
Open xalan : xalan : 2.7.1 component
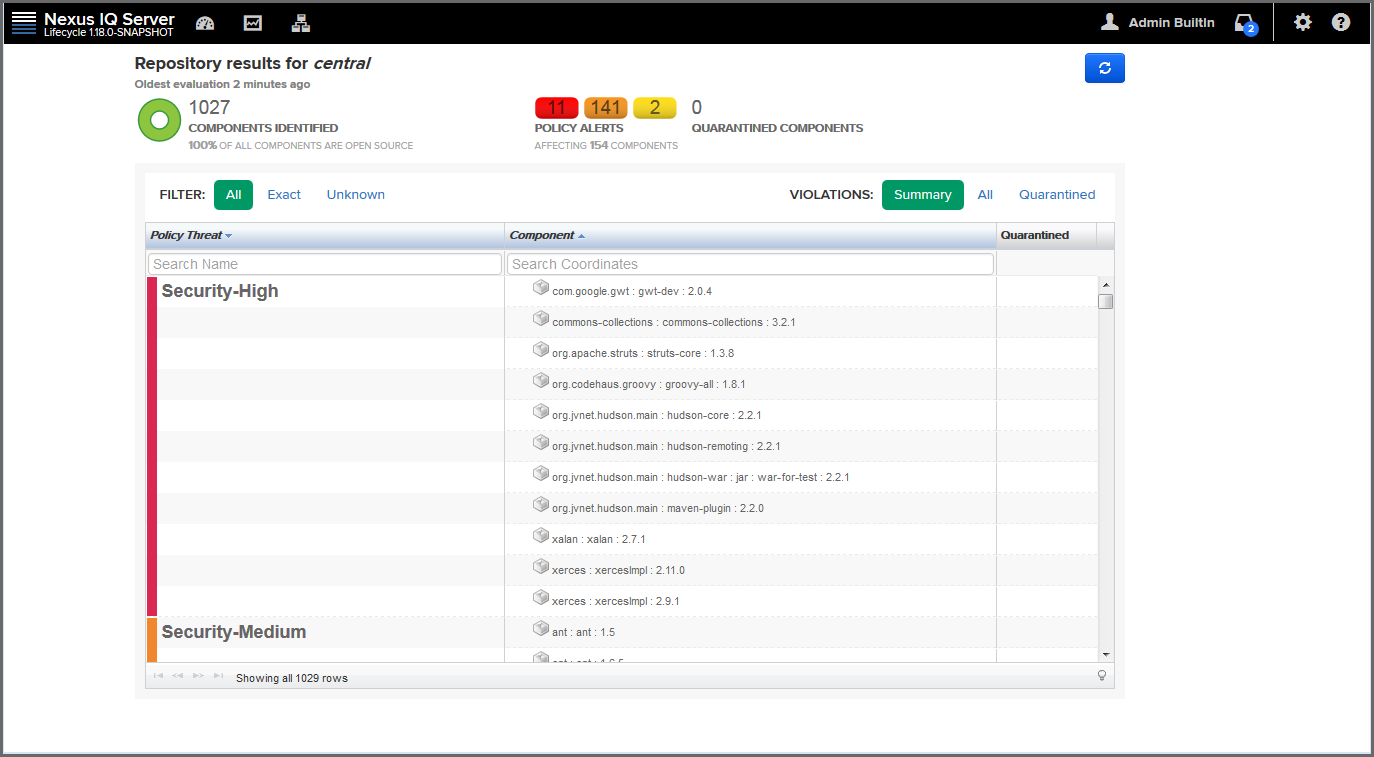tap(599, 539)
